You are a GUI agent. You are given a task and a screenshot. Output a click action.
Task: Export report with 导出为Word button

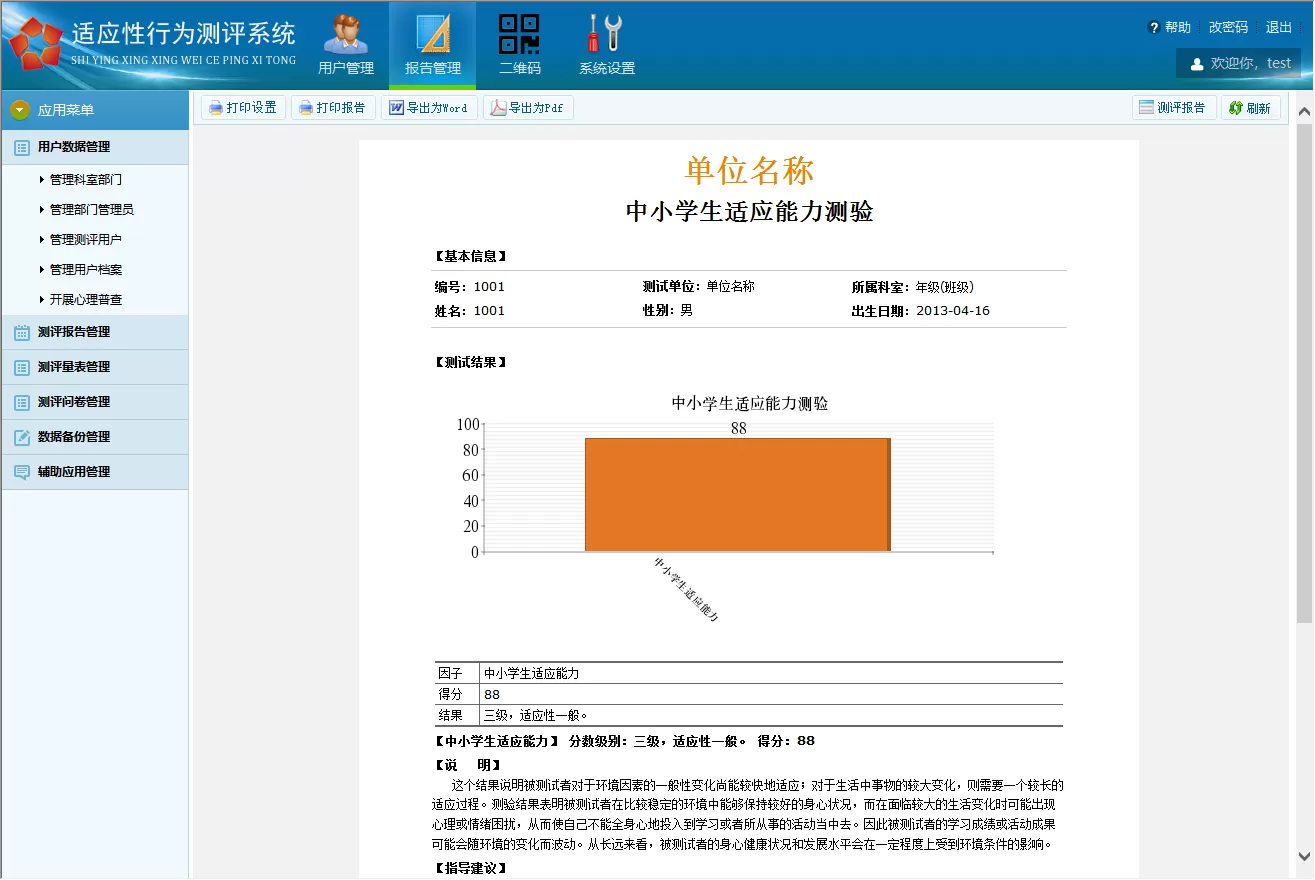[x=428, y=108]
